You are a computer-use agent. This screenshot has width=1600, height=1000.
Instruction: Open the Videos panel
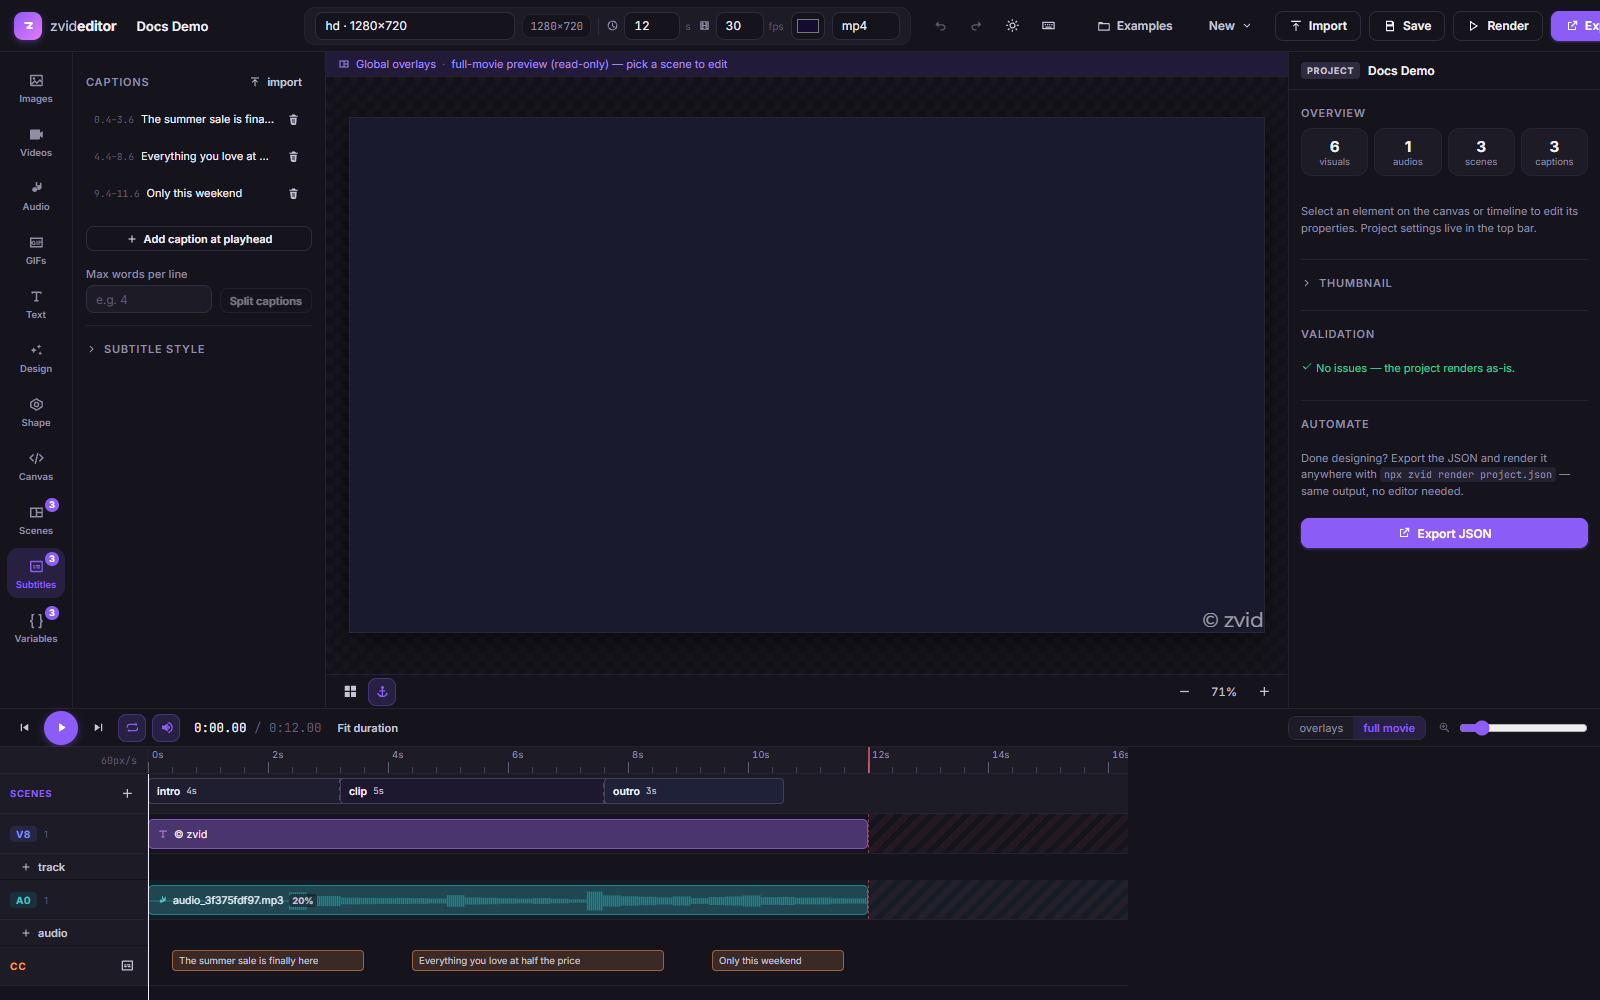pos(36,142)
